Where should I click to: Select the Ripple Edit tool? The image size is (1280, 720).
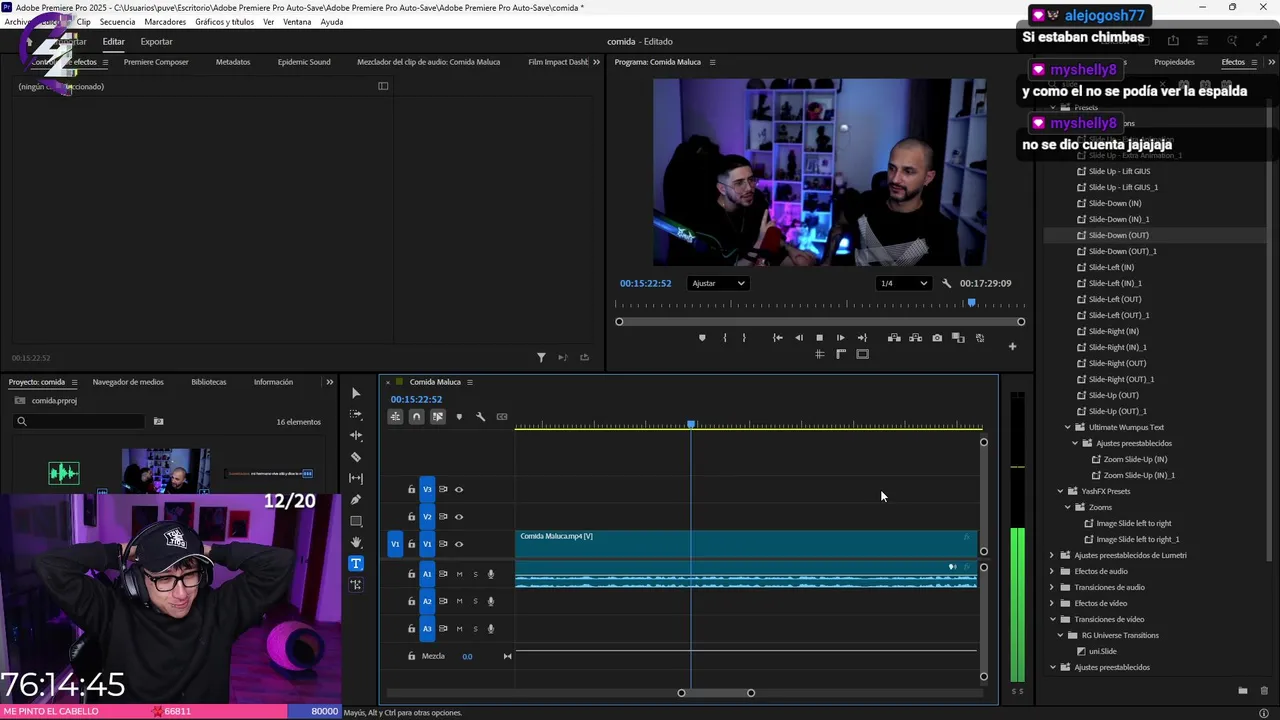[x=356, y=435]
